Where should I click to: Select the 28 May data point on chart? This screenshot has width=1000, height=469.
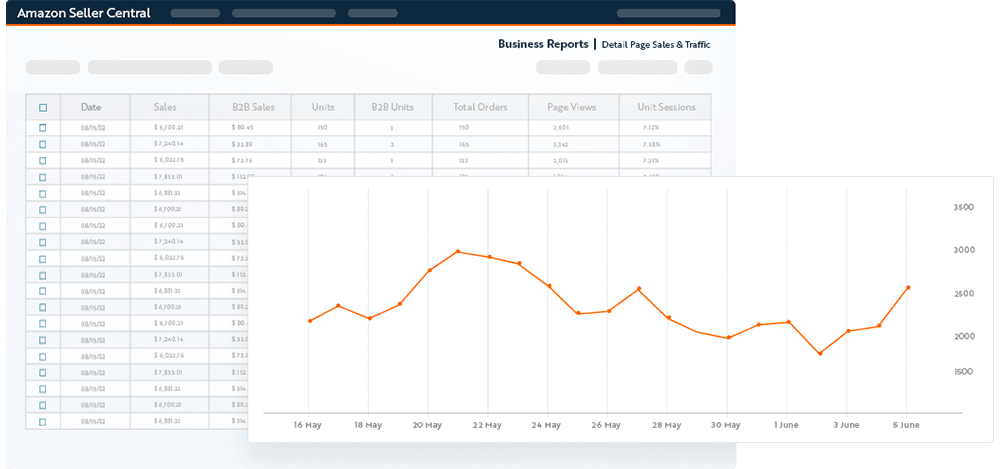[668, 318]
